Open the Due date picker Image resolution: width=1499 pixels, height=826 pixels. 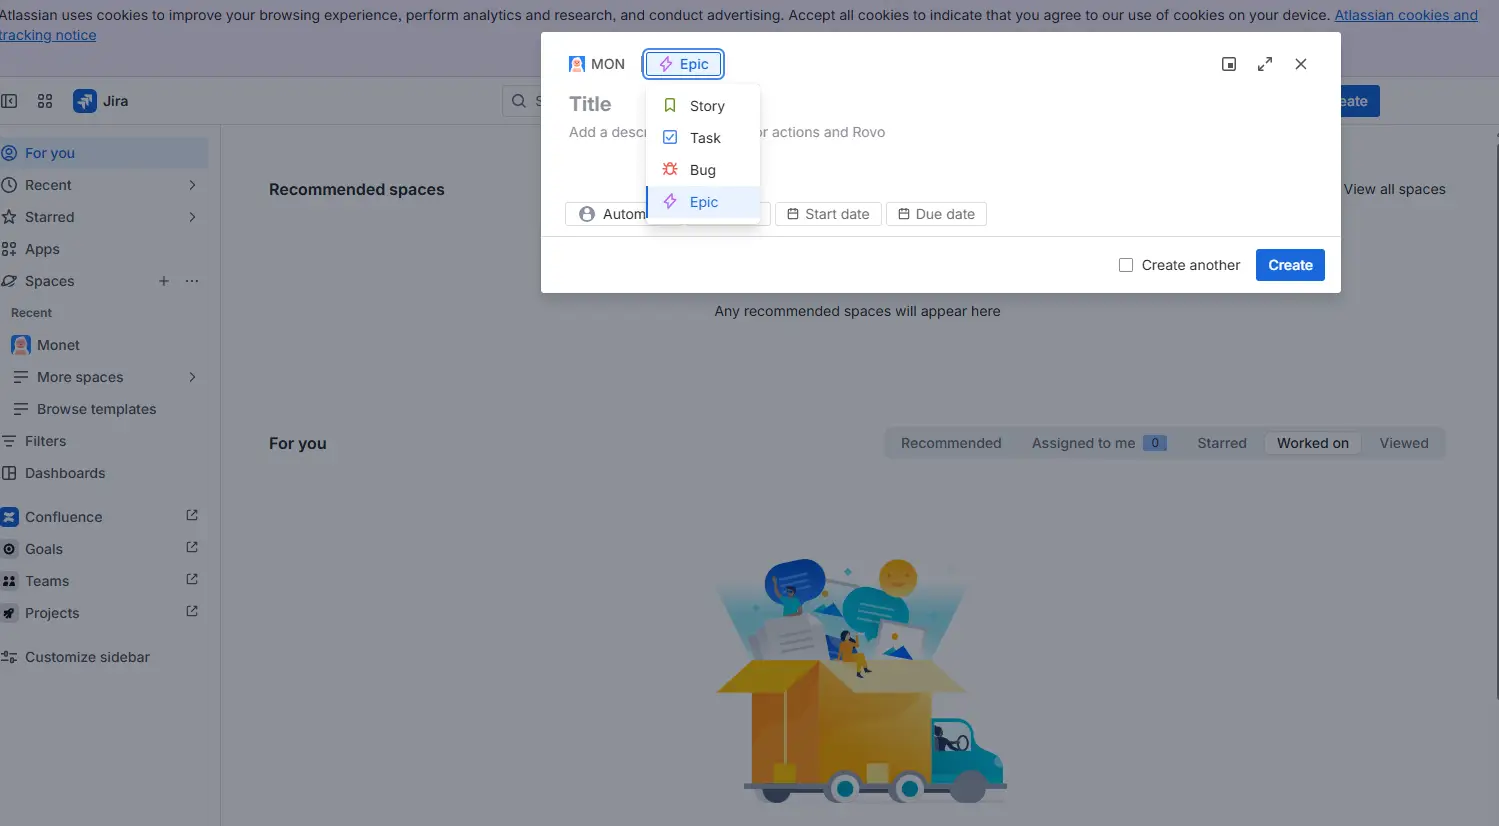coord(936,214)
